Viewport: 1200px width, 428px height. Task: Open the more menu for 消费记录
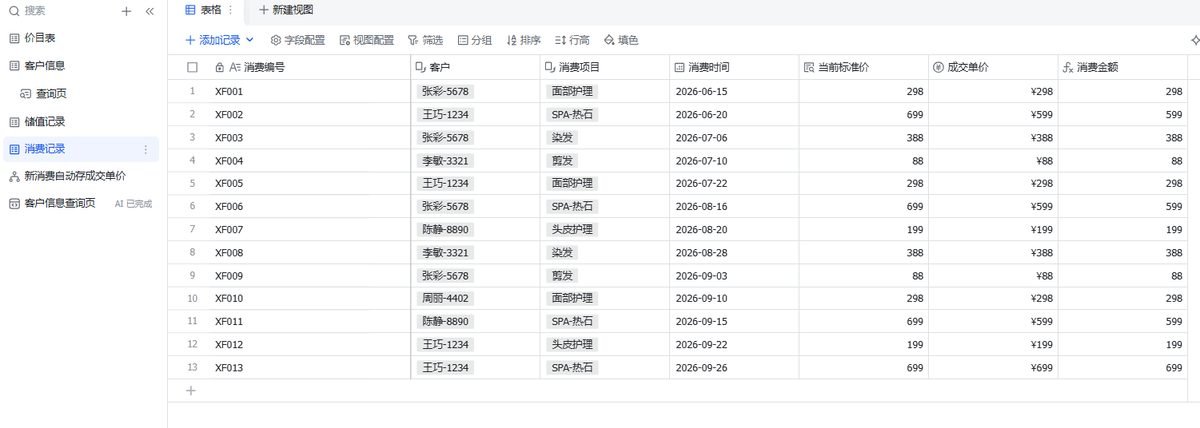pos(146,149)
